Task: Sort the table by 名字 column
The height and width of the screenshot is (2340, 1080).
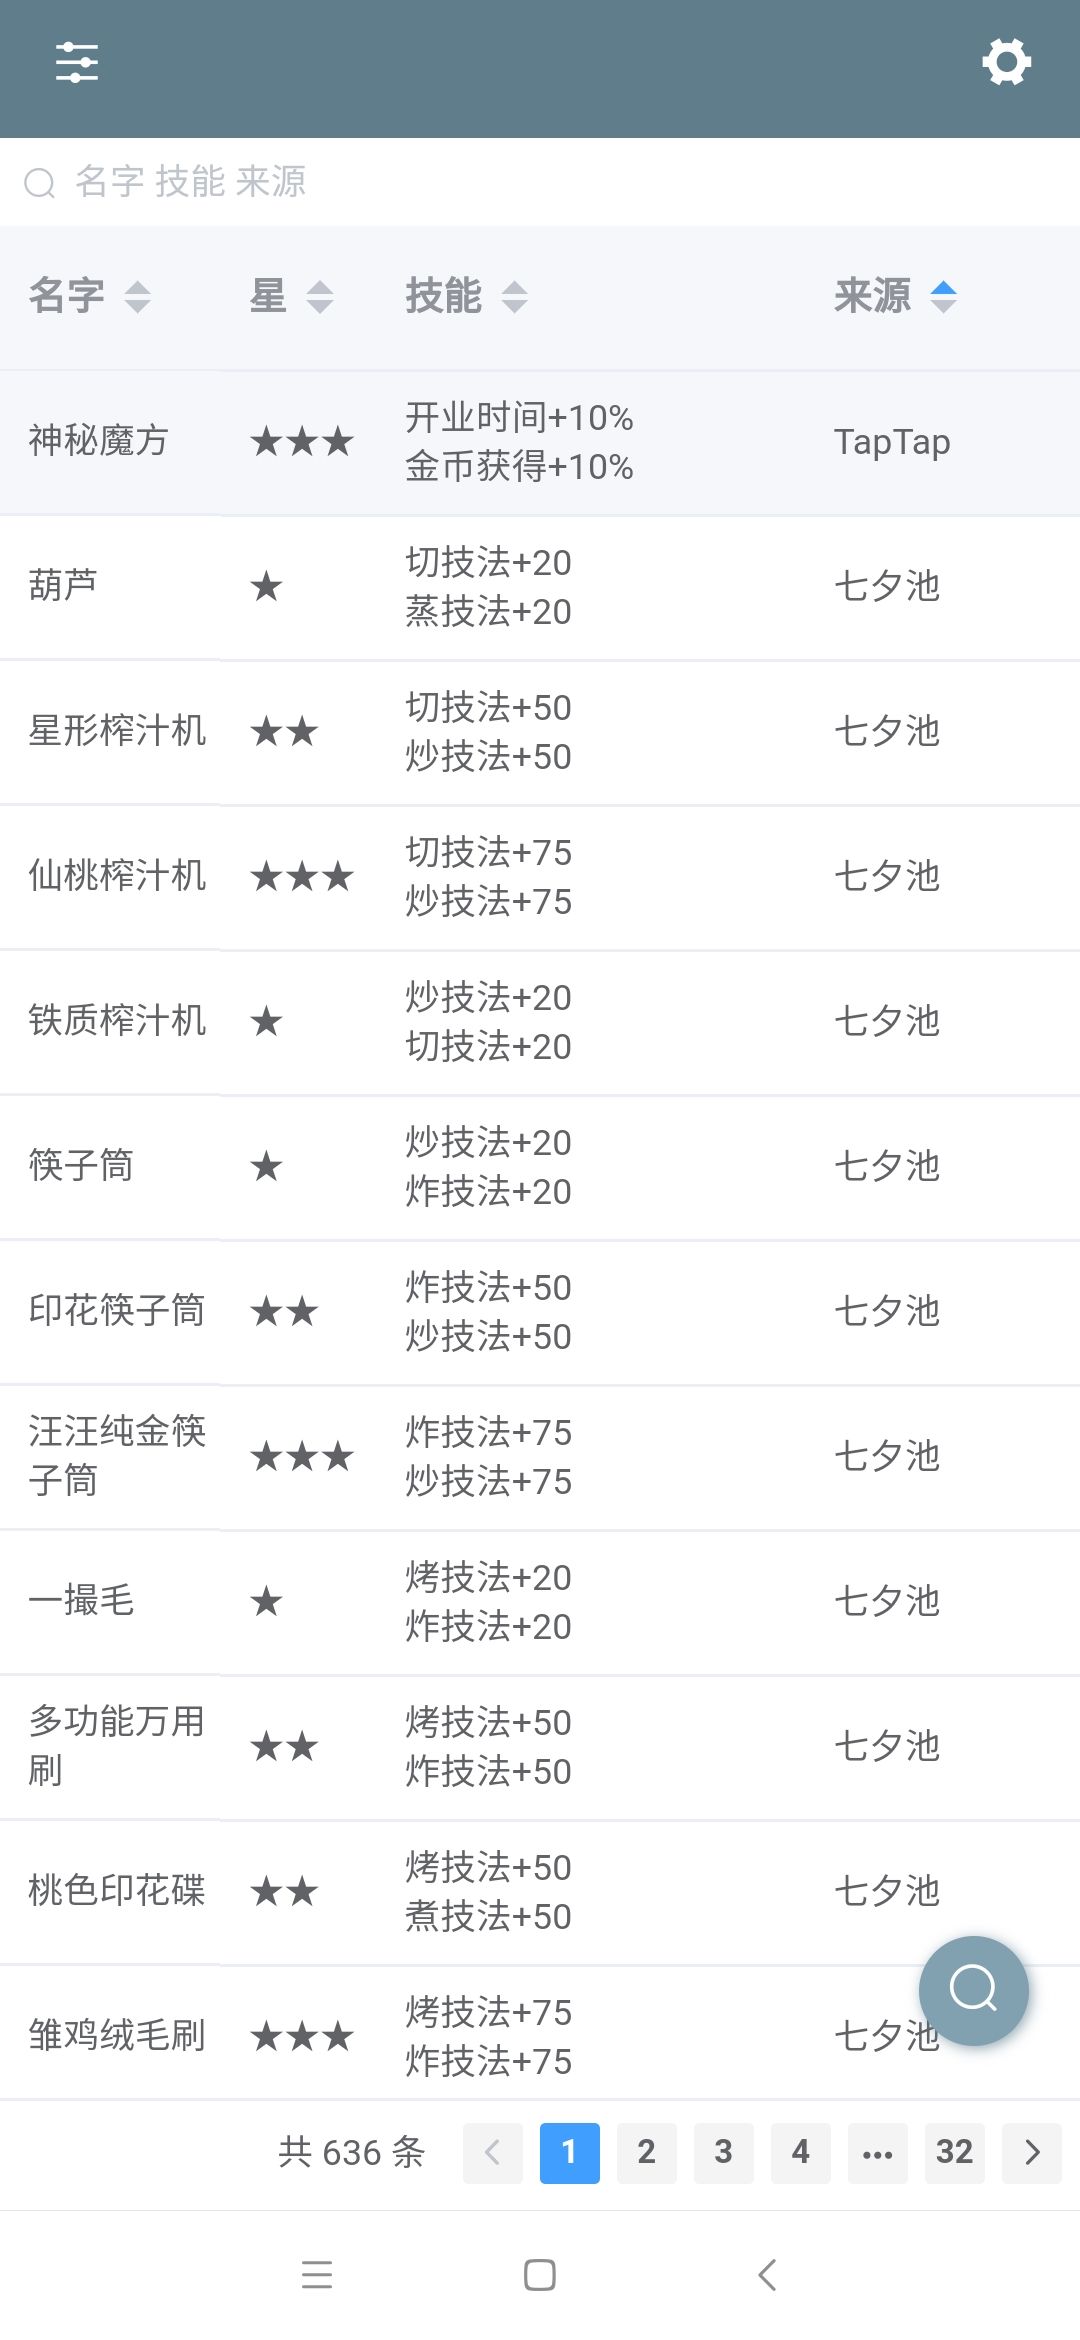Action: 90,296
